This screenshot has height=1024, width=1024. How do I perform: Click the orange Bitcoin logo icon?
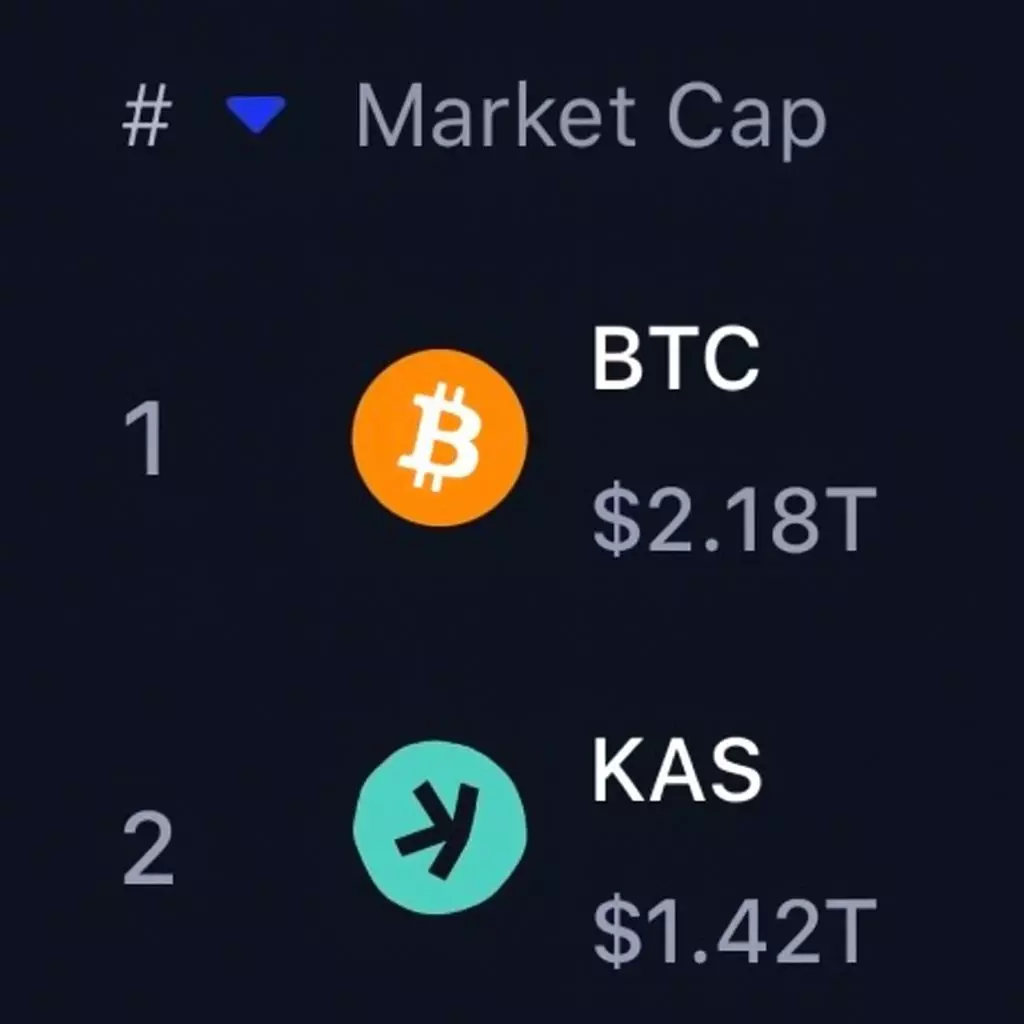coord(440,438)
